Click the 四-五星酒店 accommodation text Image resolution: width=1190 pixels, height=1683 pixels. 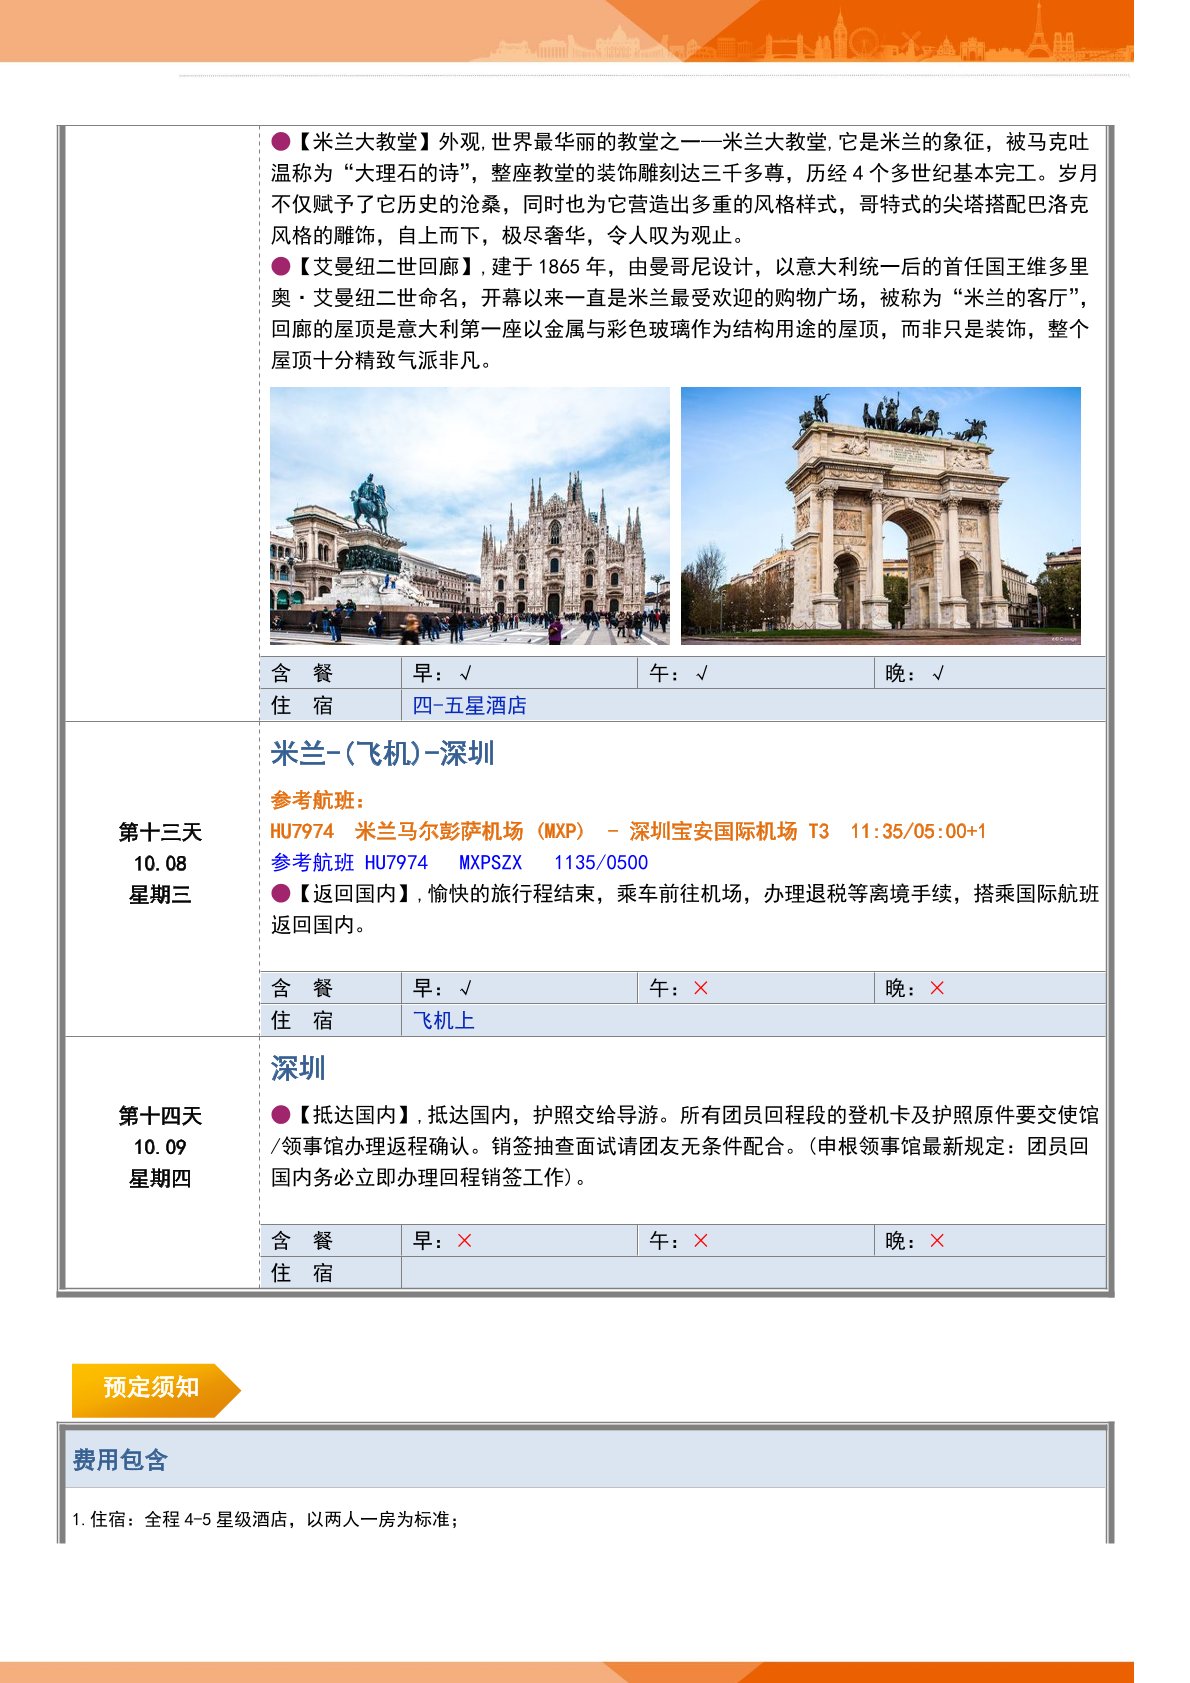coord(469,705)
